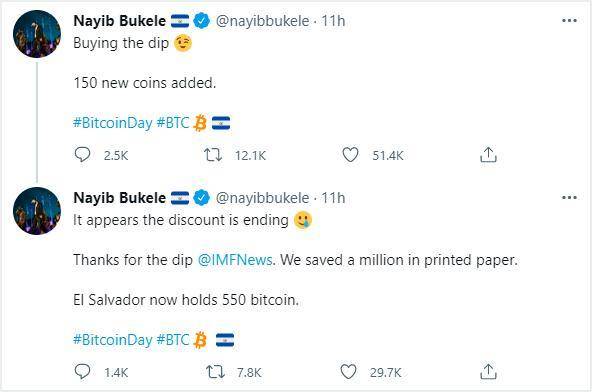592x392 pixels.
Task: Click the @nayibbukele handle on second tweet
Action: (x=262, y=198)
